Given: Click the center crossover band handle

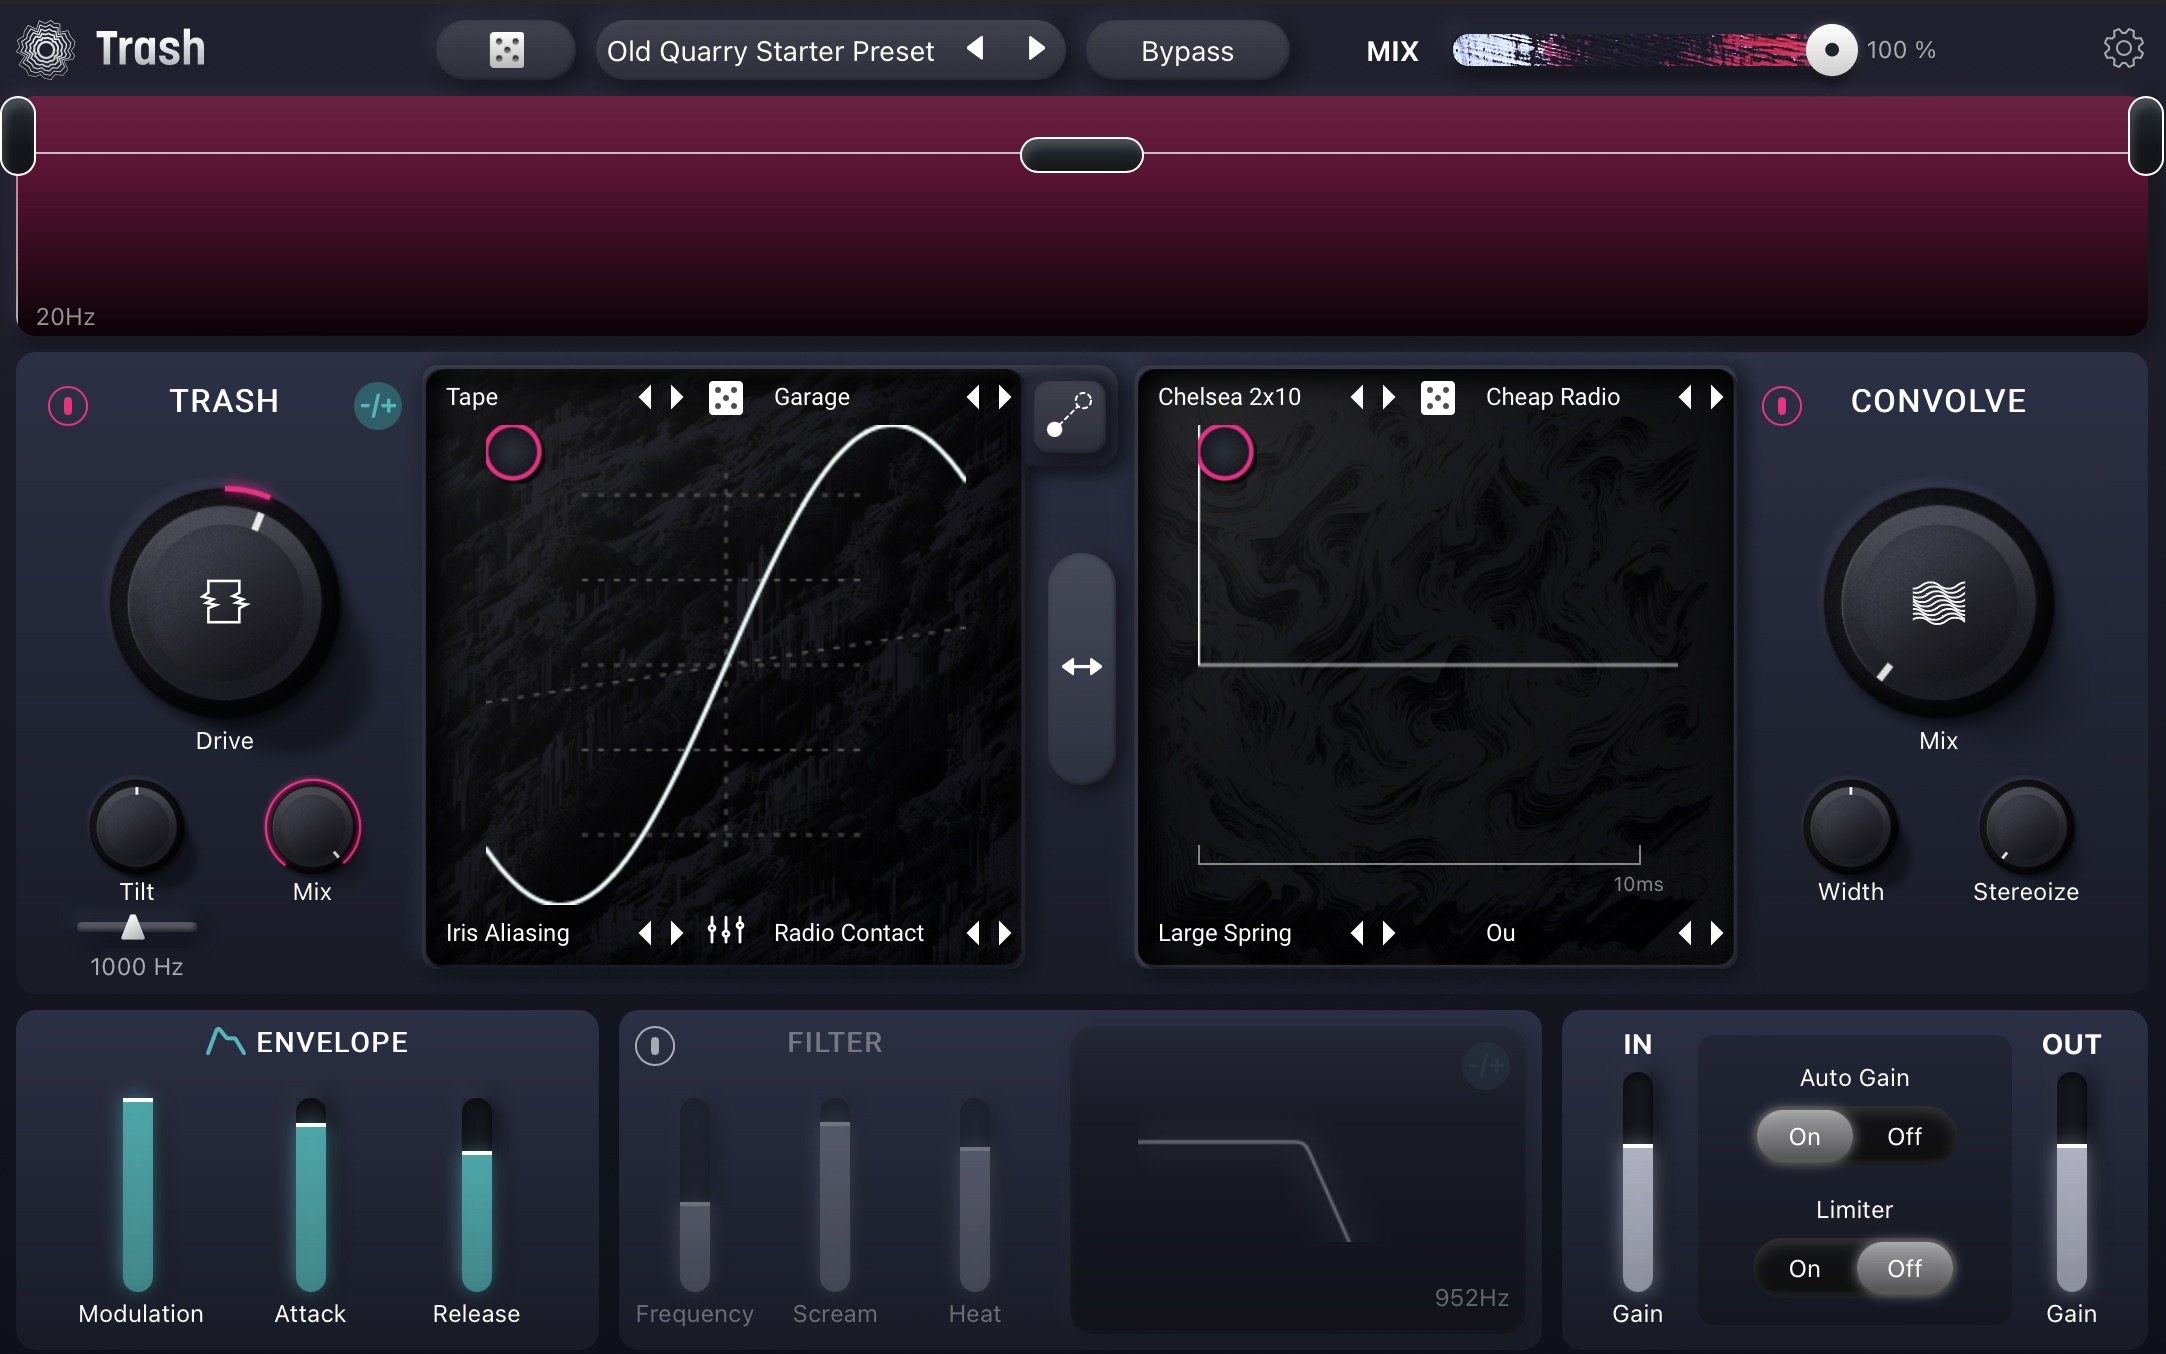Looking at the screenshot, I should [x=1081, y=155].
